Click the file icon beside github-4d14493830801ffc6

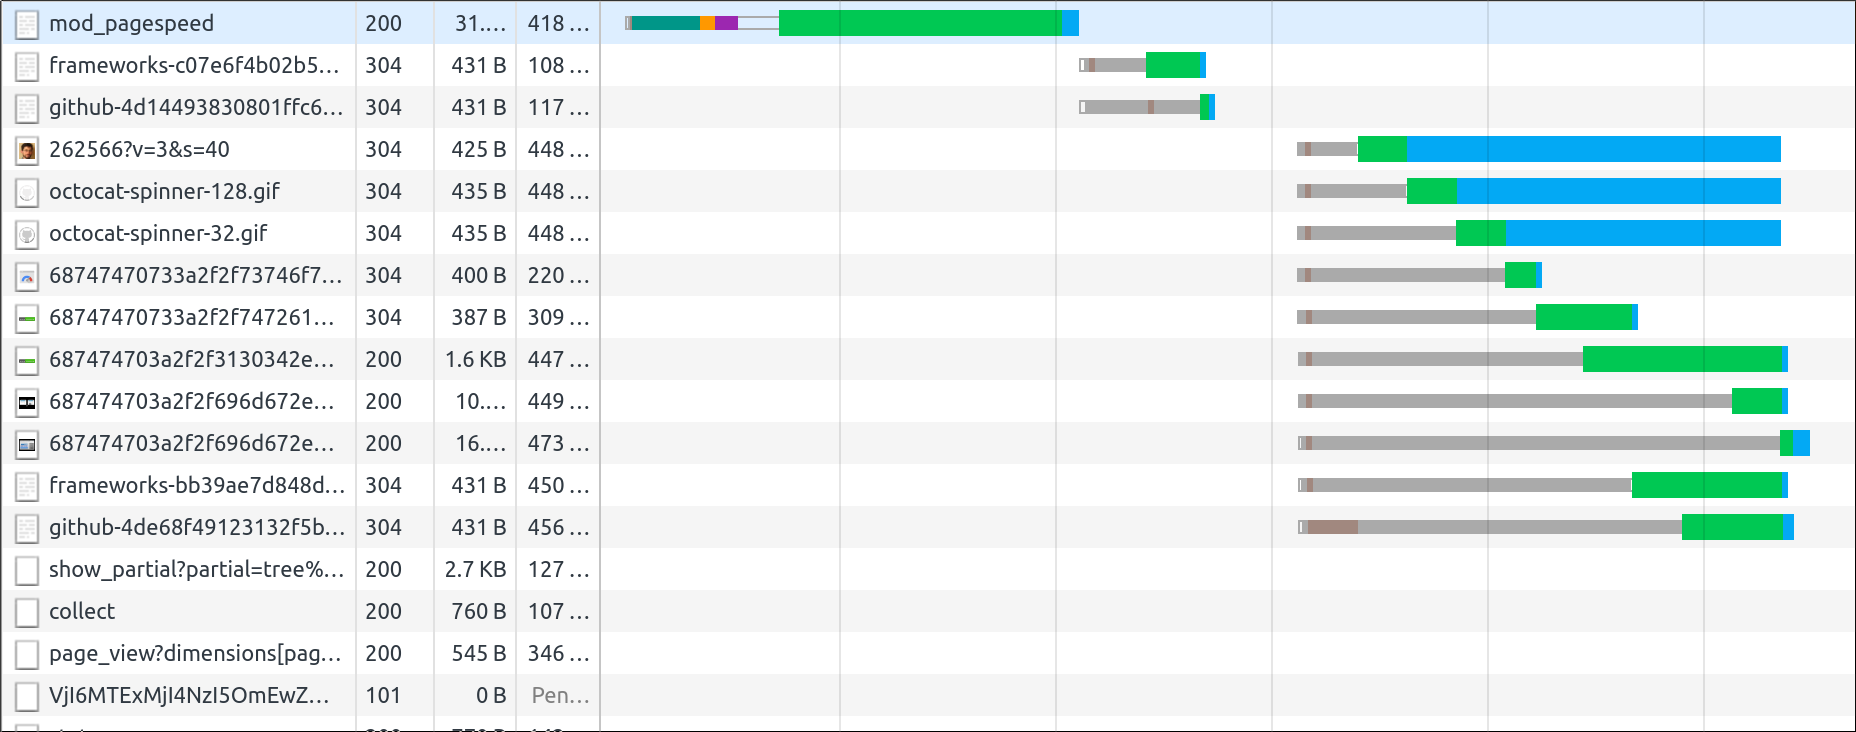(x=27, y=108)
